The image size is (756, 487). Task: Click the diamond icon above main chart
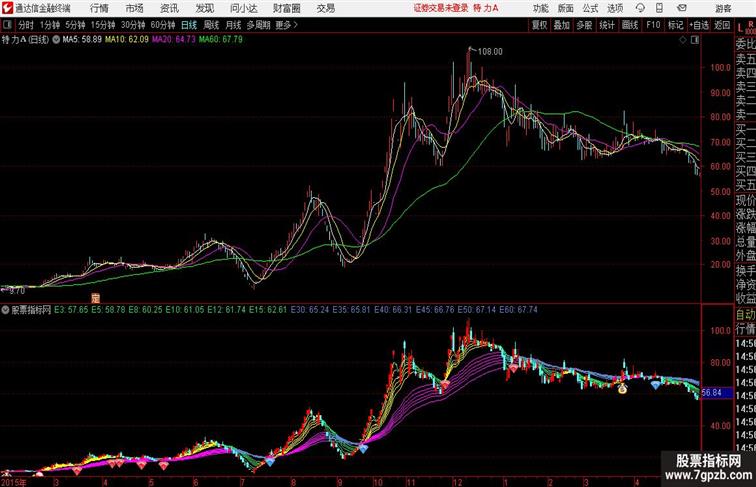(x=683, y=40)
